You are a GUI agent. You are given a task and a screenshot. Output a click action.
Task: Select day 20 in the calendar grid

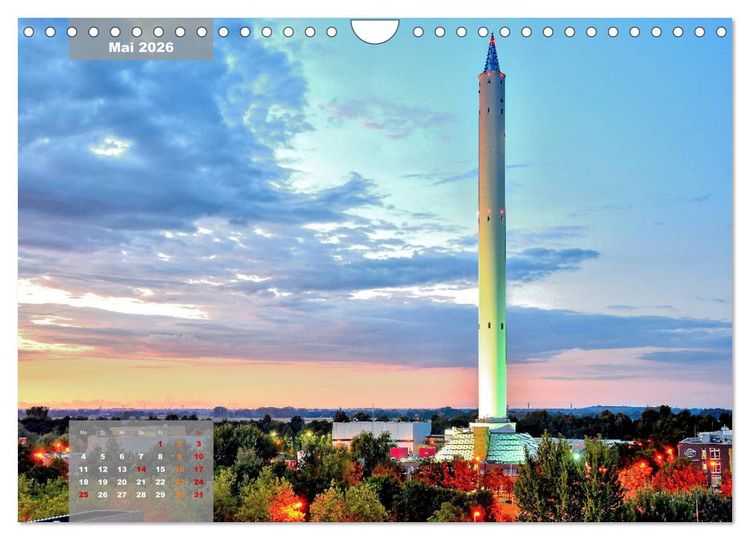coord(121,482)
